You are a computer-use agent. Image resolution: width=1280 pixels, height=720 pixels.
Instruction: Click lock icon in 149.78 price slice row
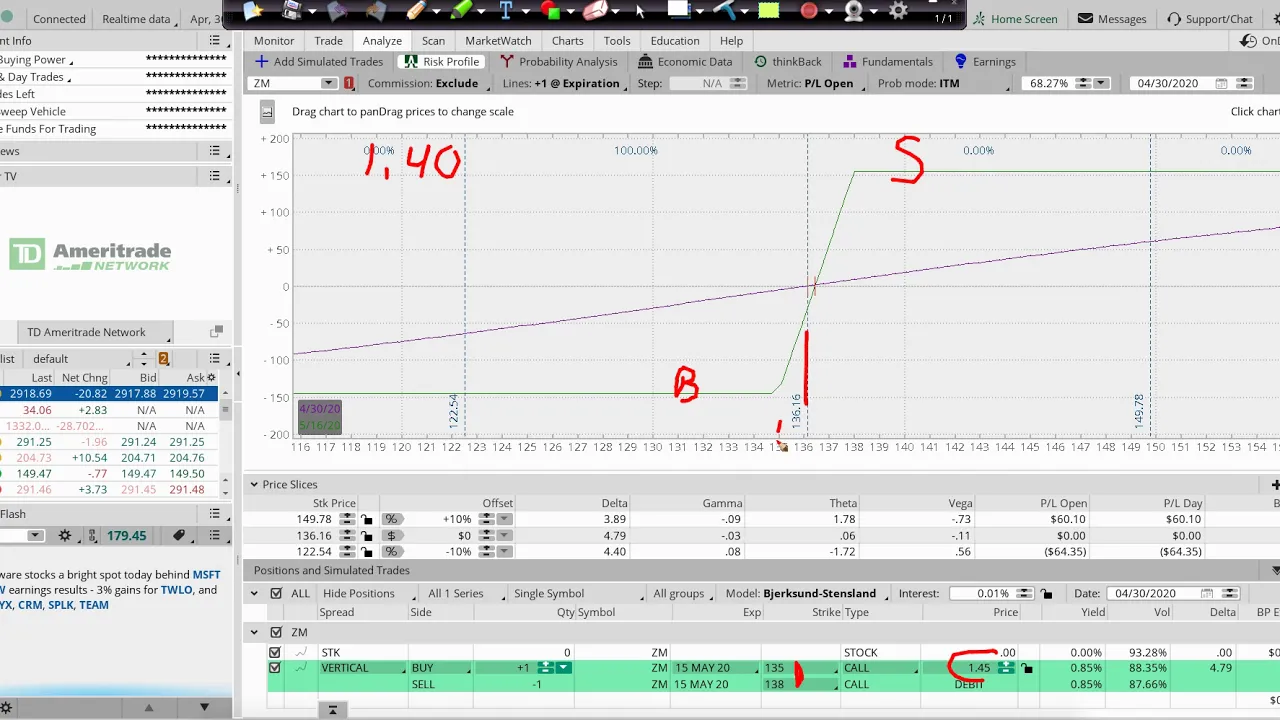coord(367,519)
